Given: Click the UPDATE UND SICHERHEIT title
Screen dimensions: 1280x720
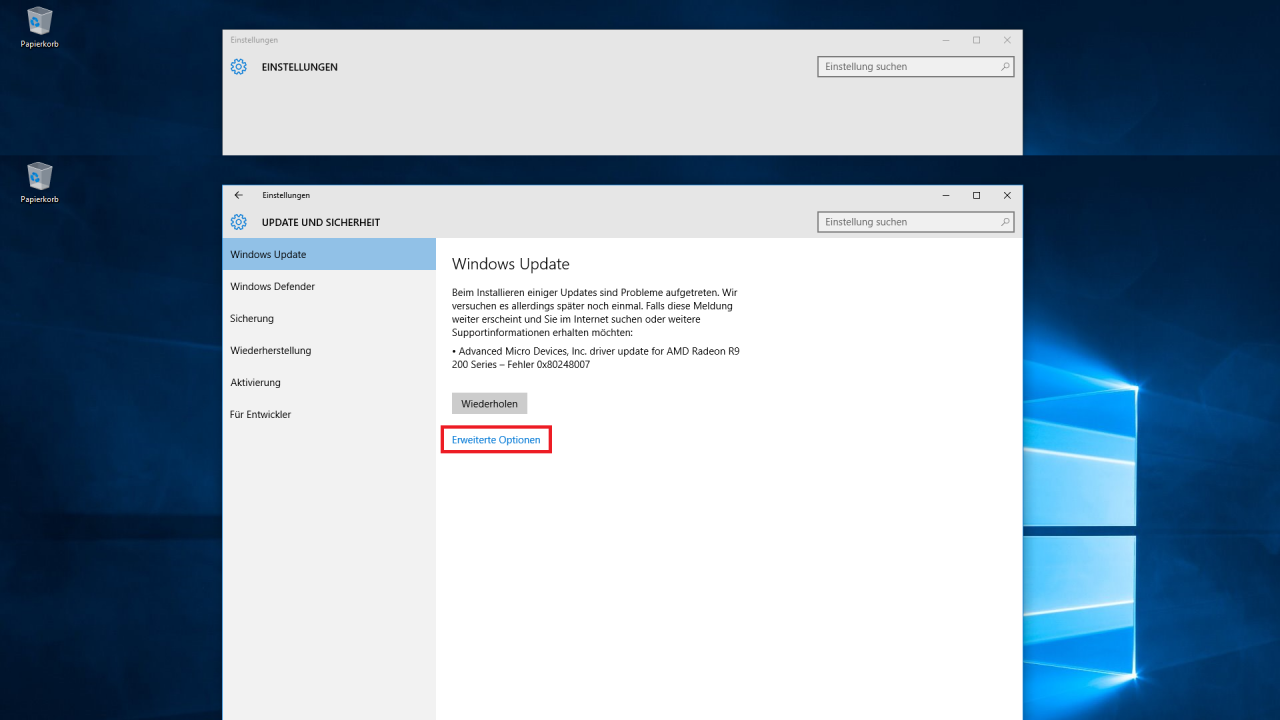Looking at the screenshot, I should [321, 222].
